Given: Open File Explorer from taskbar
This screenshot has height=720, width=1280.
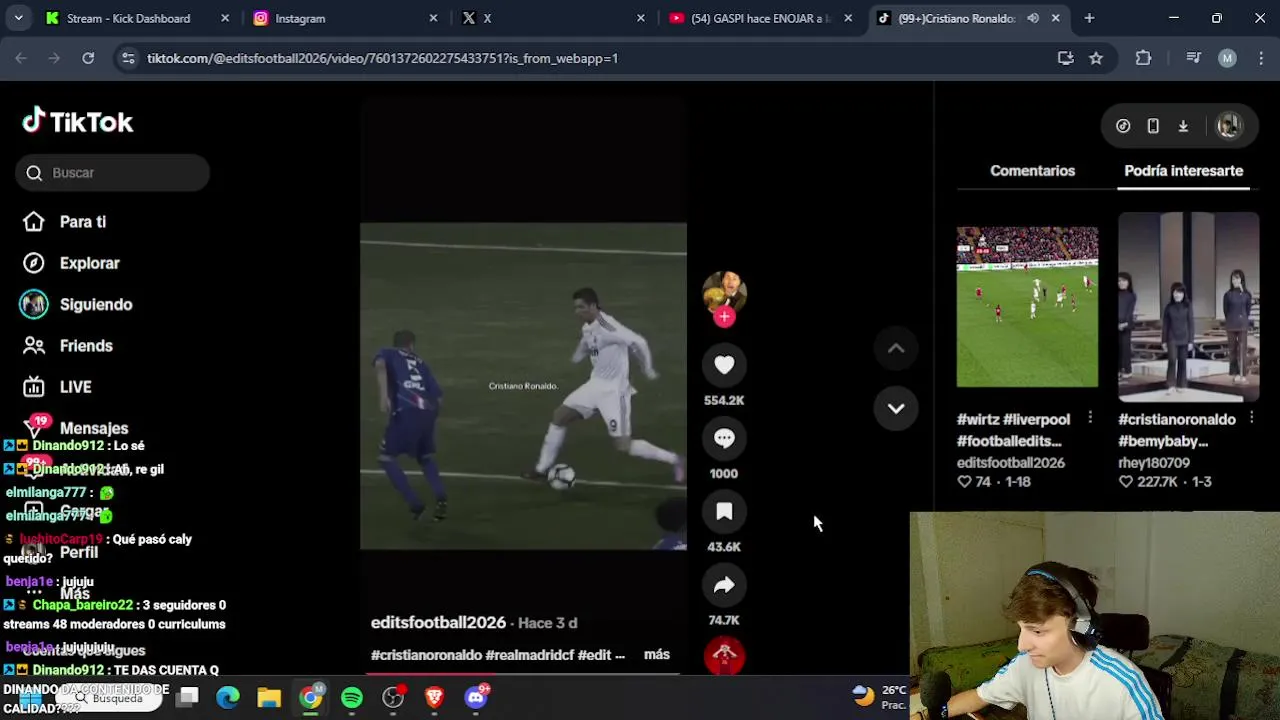Looking at the screenshot, I should pos(269,697).
